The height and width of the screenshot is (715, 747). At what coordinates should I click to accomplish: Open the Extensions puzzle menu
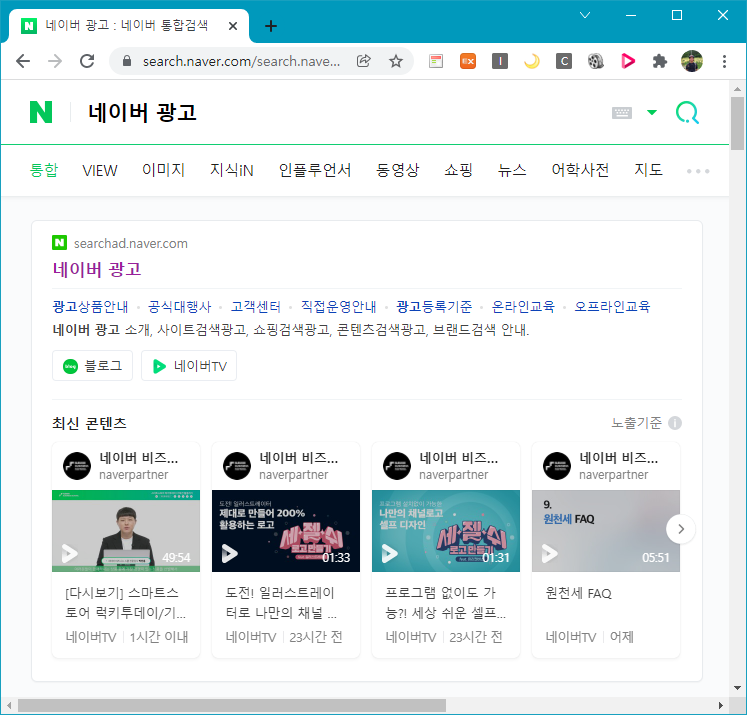[660, 61]
